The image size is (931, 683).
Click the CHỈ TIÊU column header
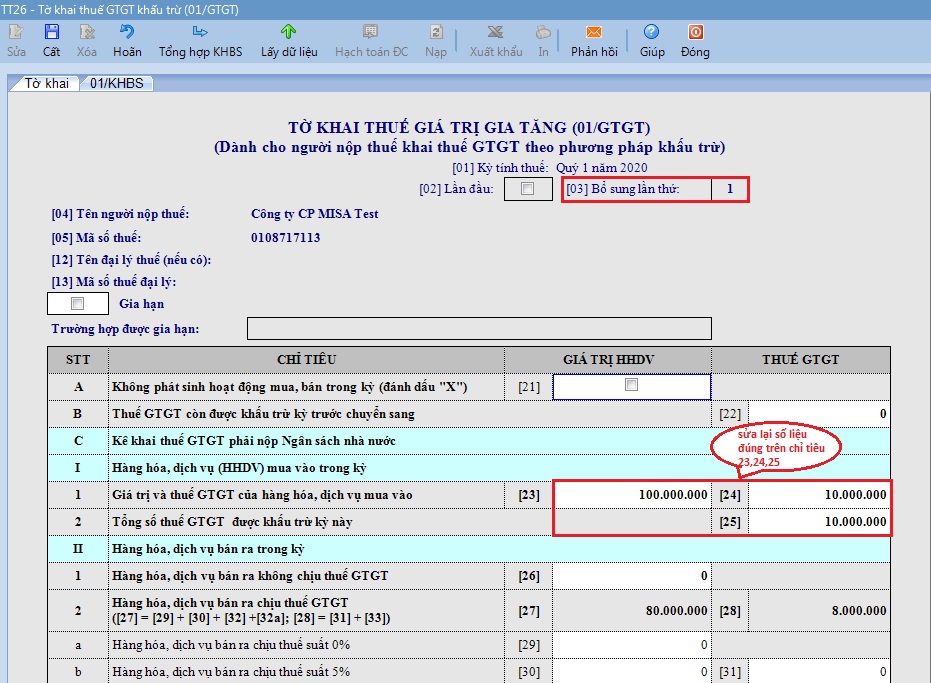pos(306,359)
